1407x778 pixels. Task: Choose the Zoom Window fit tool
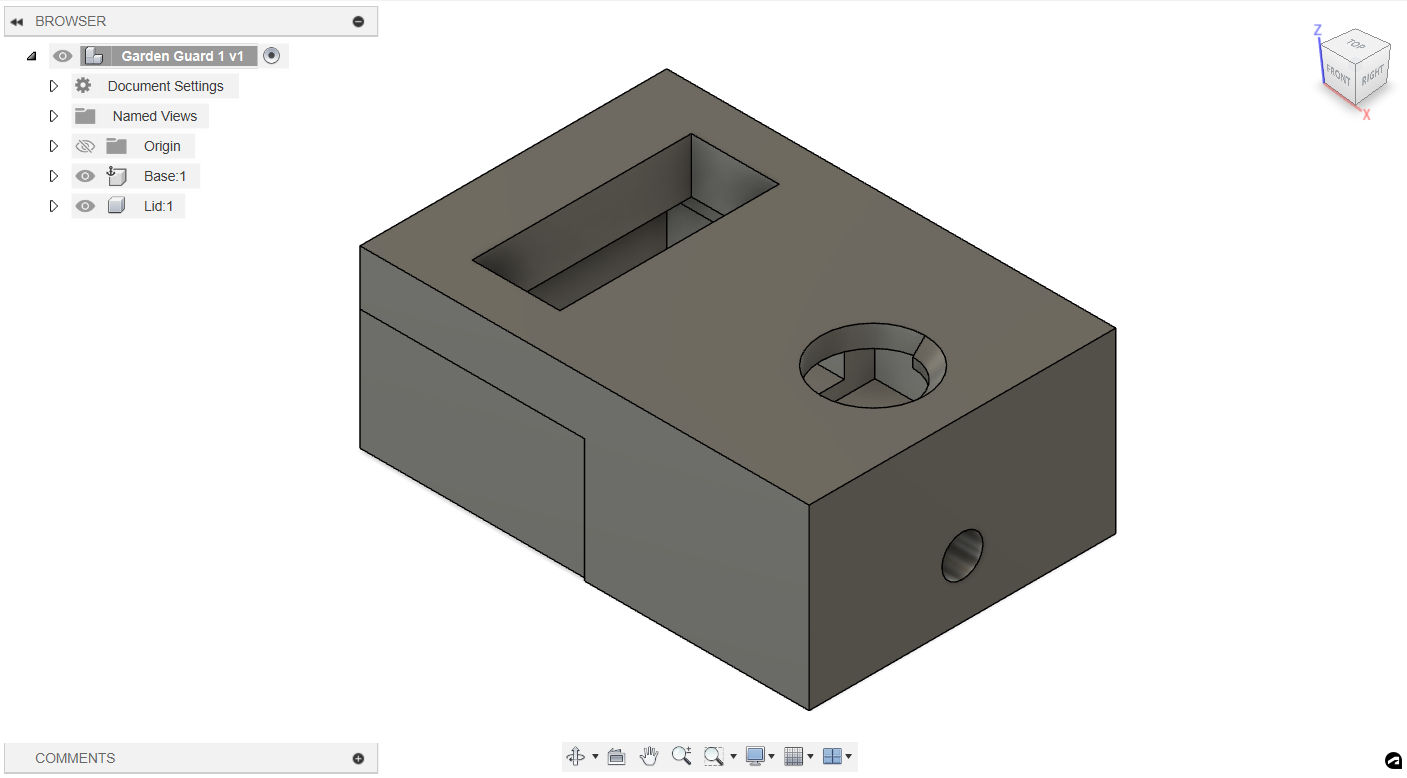pyautogui.click(x=713, y=757)
